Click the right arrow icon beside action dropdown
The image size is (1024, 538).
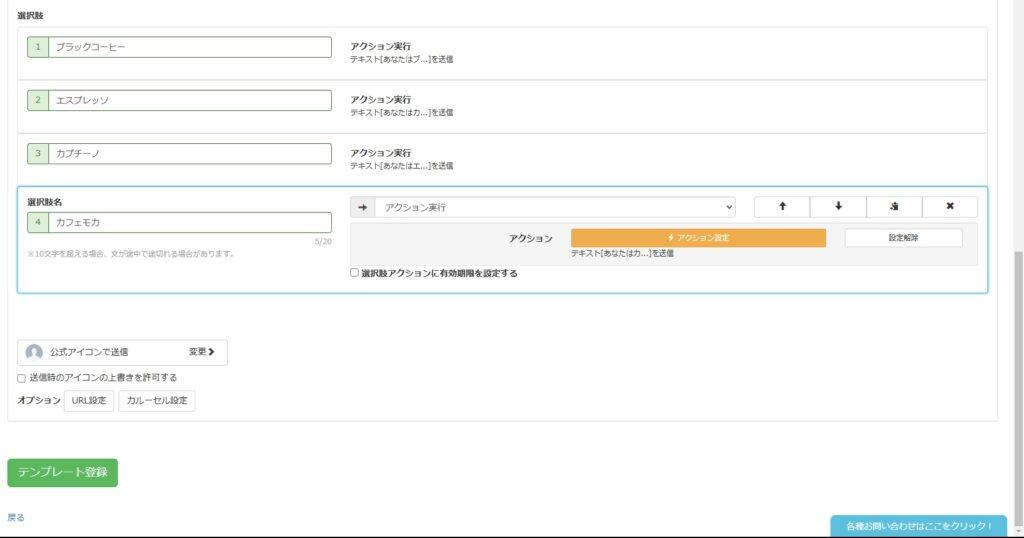point(362,207)
